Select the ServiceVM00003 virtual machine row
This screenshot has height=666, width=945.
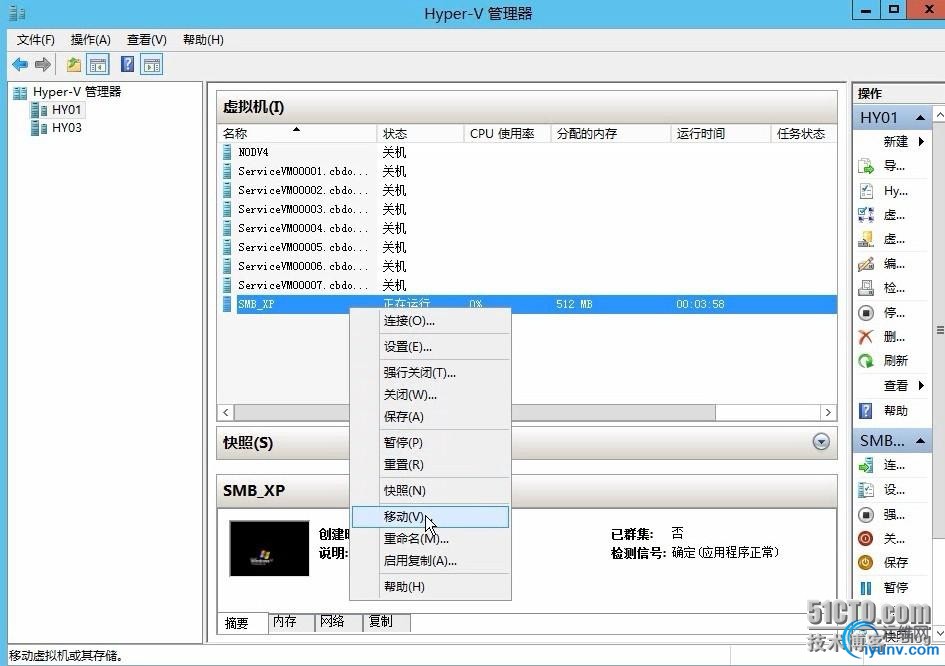click(529, 209)
